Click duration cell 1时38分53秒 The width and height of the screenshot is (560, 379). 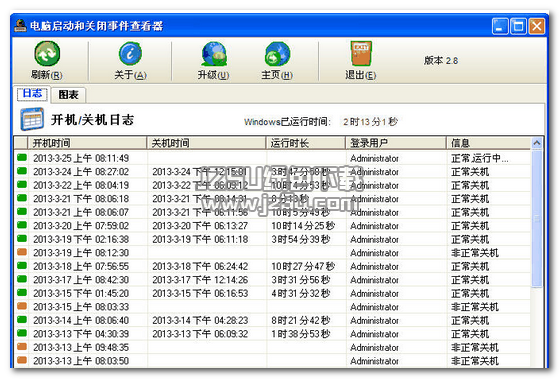300,334
